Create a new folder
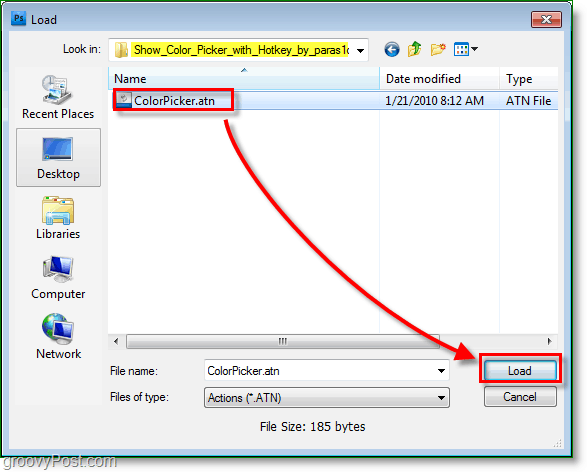 tap(438, 49)
